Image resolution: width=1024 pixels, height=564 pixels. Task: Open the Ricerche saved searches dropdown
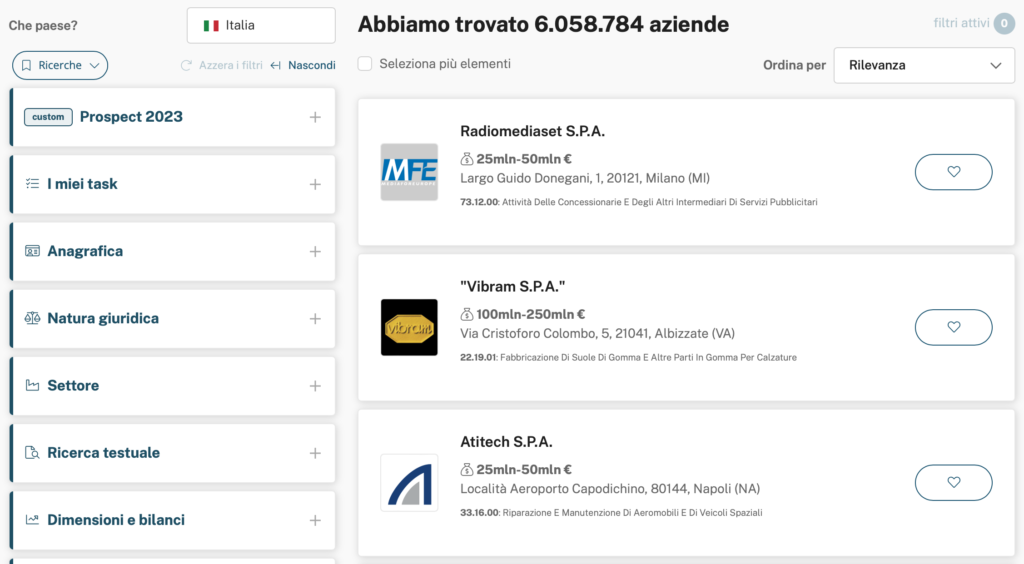point(60,65)
